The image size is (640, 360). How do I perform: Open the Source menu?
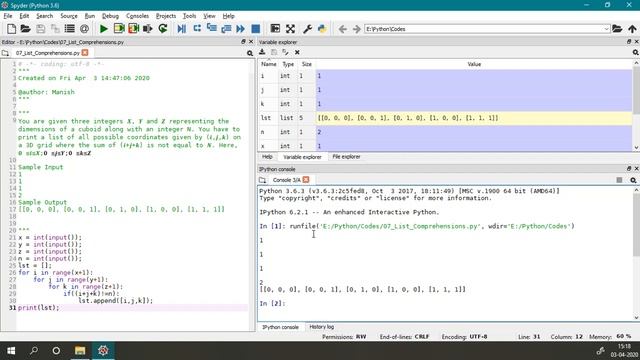pyautogui.click(x=69, y=16)
